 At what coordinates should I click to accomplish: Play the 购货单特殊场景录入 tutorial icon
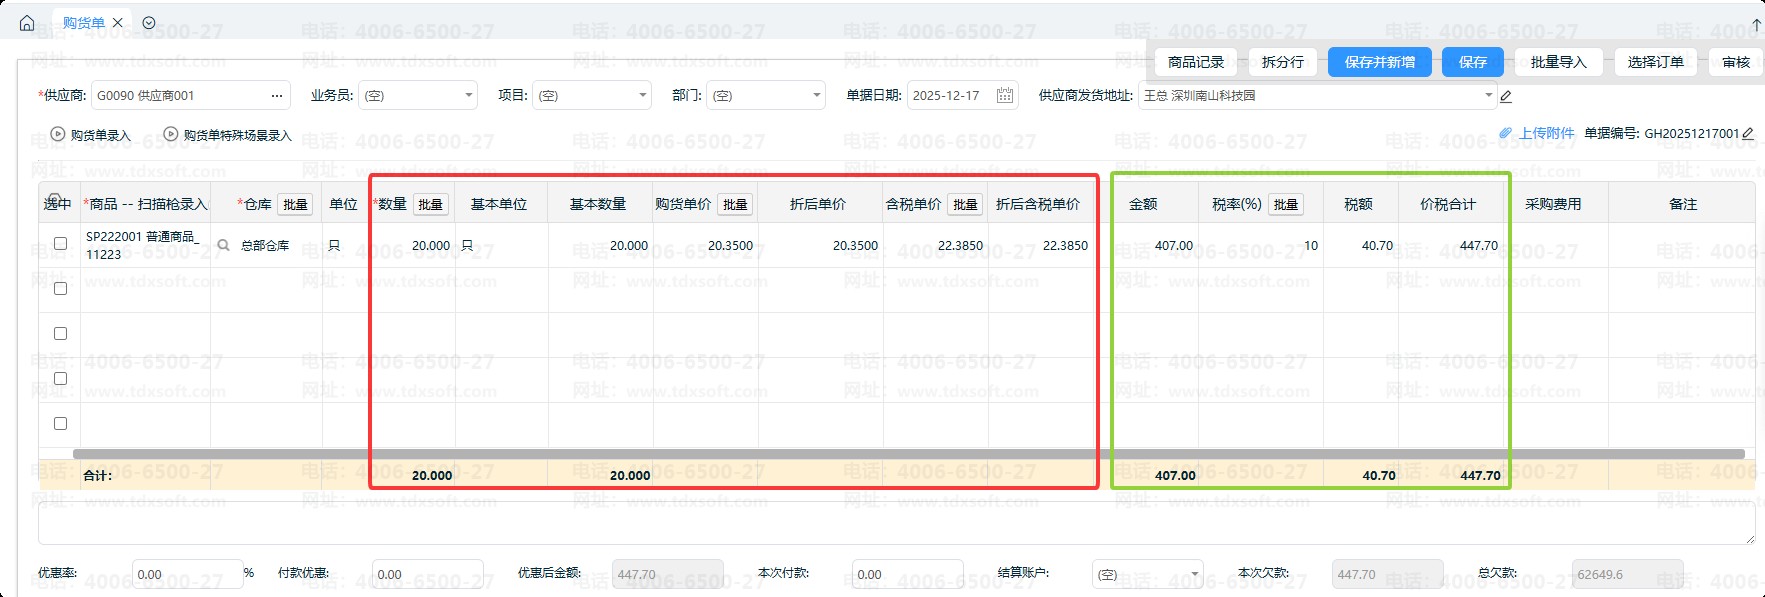click(x=171, y=134)
